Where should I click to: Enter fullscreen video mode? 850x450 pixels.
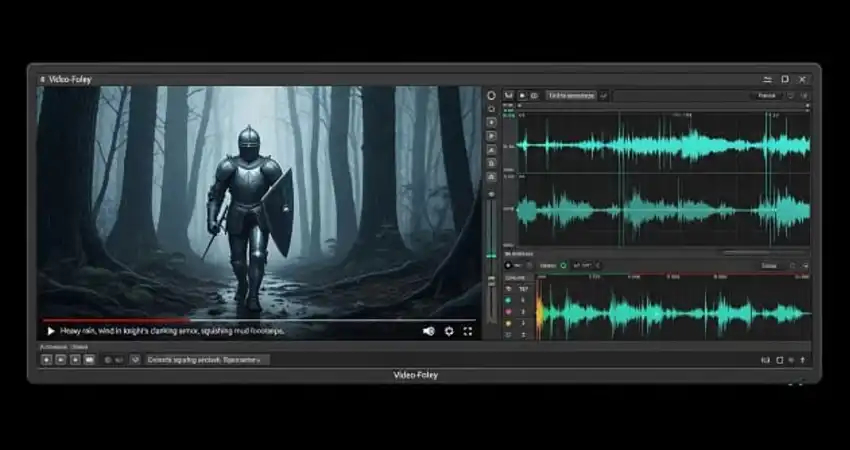pyautogui.click(x=468, y=331)
